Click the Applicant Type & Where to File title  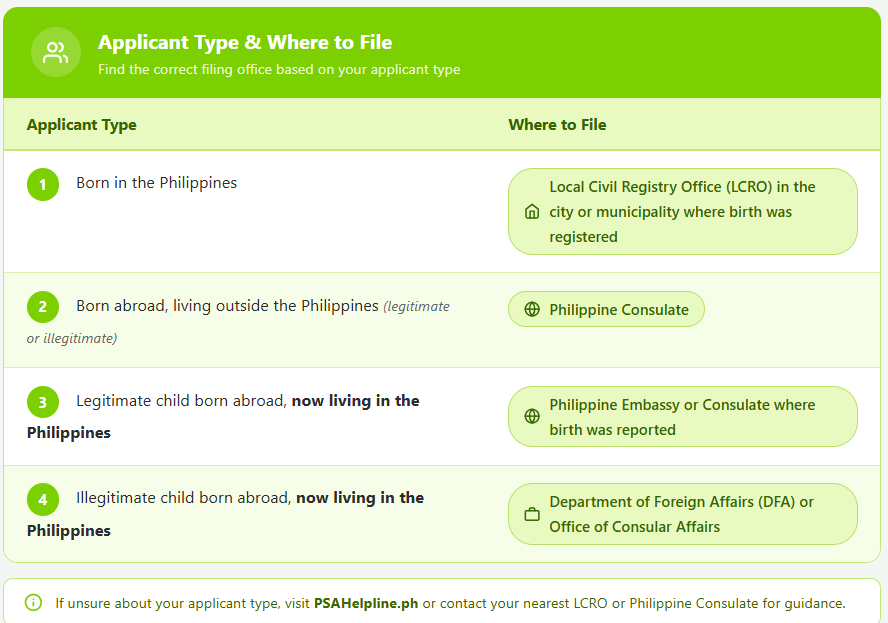[245, 42]
